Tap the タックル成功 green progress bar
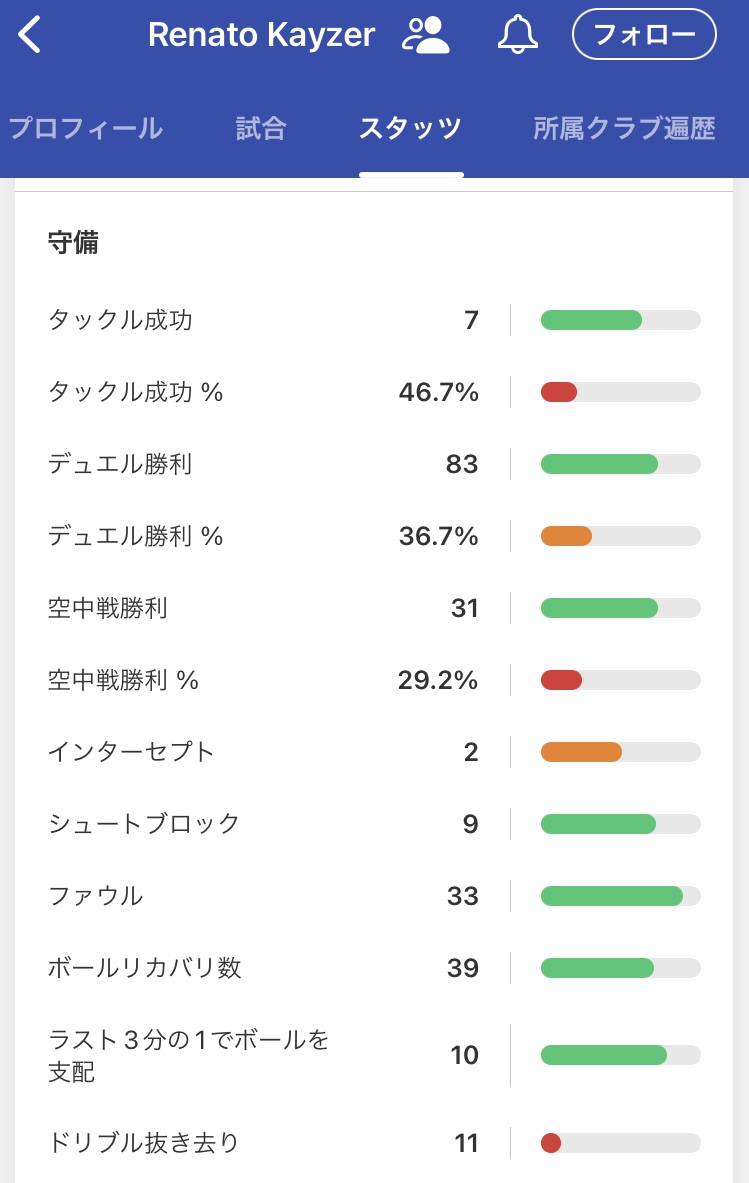The image size is (749, 1183). (591, 320)
